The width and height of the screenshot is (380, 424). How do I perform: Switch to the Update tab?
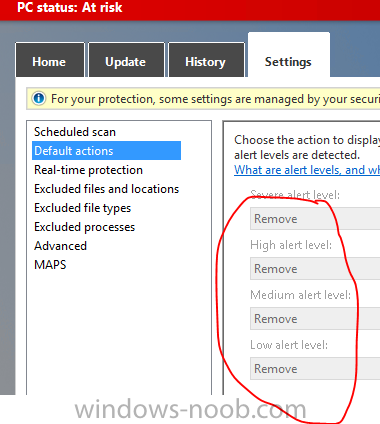click(126, 60)
